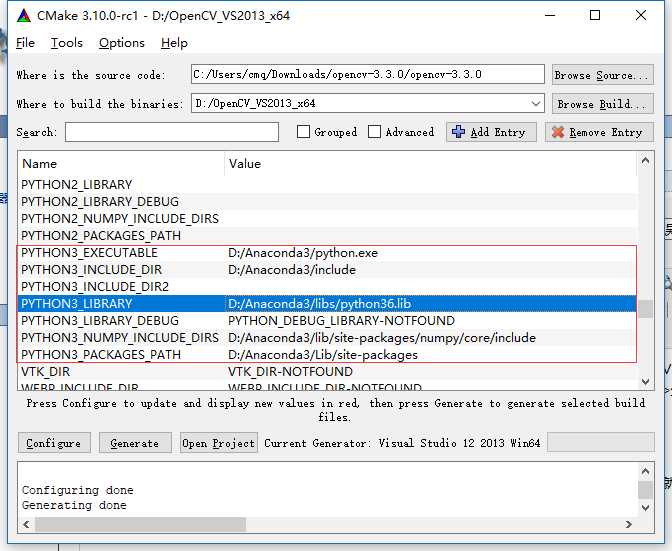Select the PYTHON3_NUMPY_INCLUDE_DIRS entry

click(x=120, y=338)
